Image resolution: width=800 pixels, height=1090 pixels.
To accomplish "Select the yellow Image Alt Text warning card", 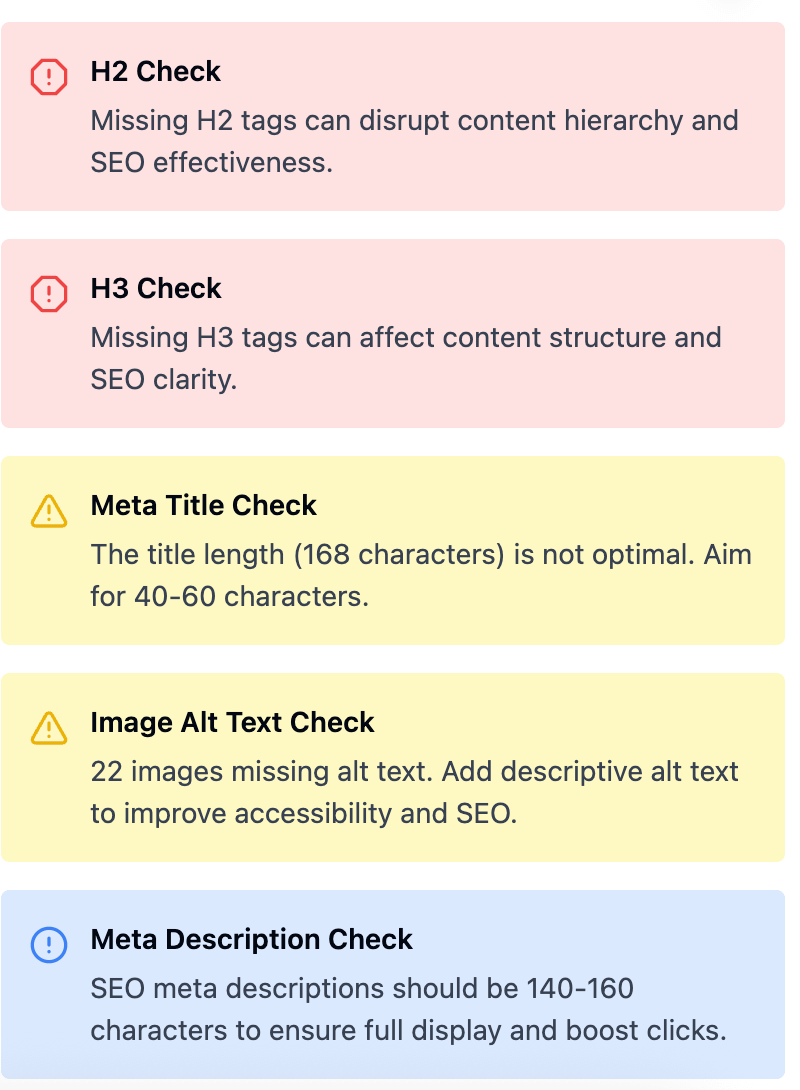I will (x=393, y=767).
